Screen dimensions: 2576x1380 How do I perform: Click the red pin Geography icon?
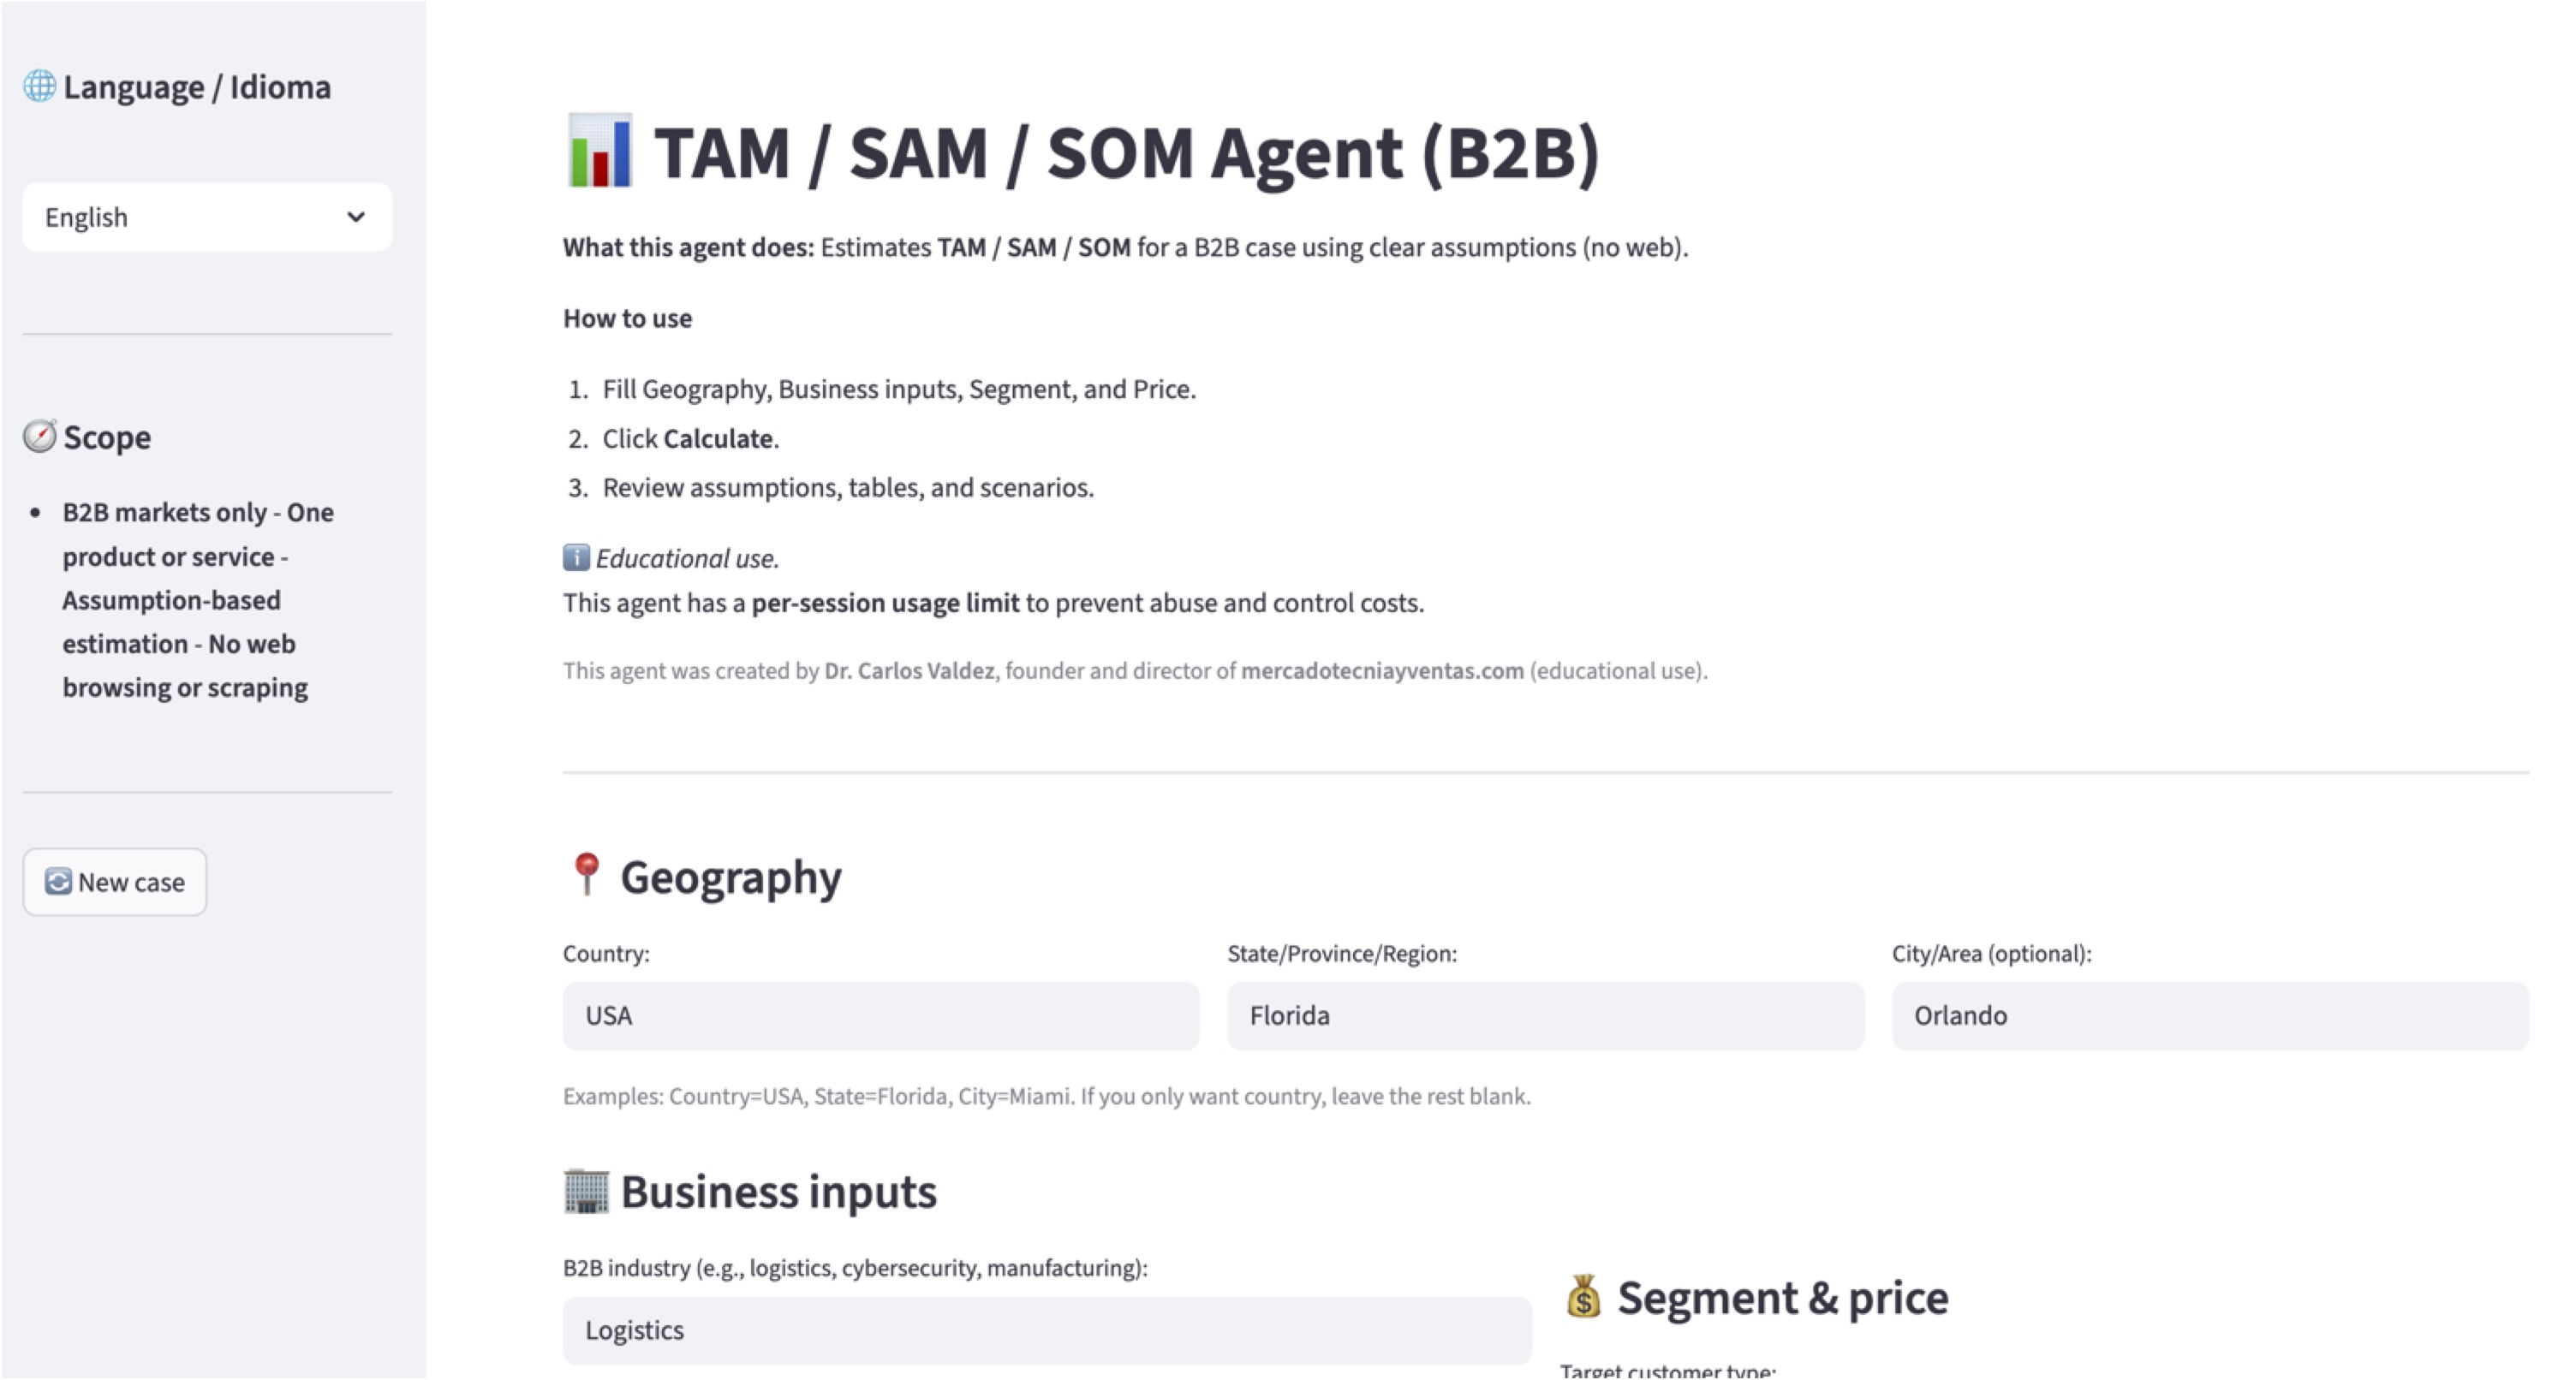[587, 875]
